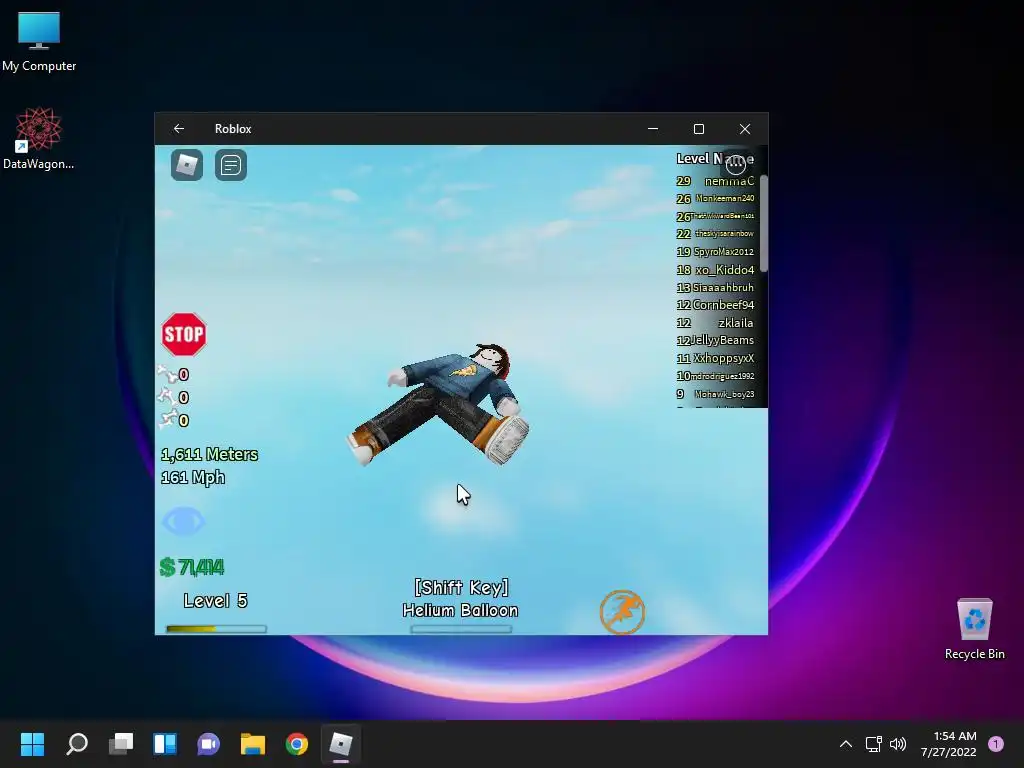The image size is (1024, 768).
Task: Click the Level 5 progress bar
Action: coord(216,629)
